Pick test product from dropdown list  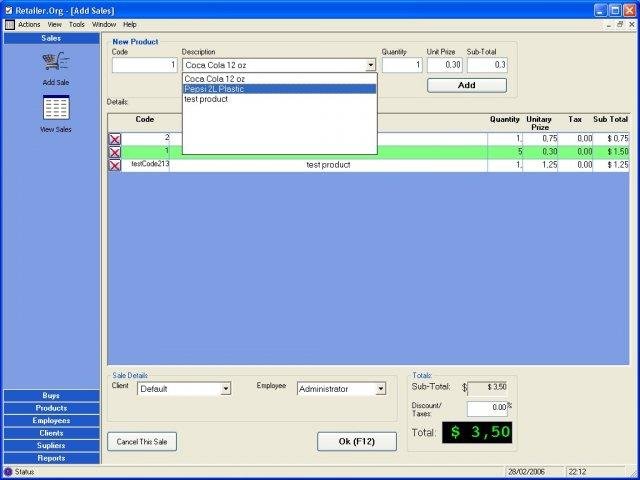[280, 99]
